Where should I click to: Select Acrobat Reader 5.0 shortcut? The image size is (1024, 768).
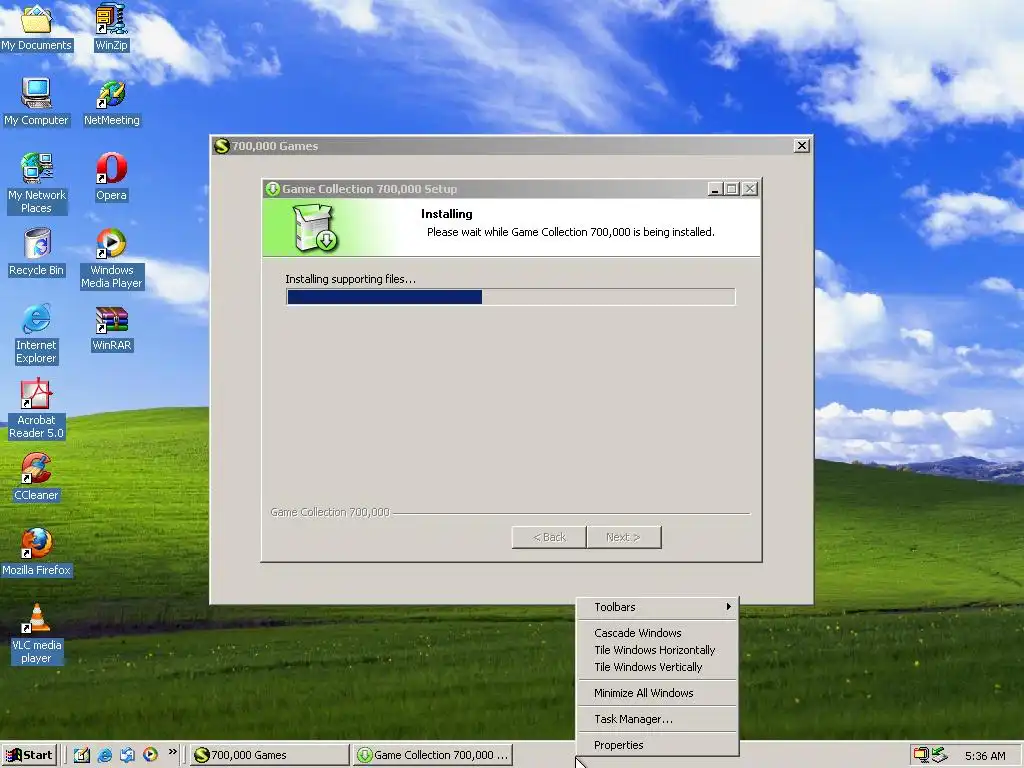coord(36,408)
